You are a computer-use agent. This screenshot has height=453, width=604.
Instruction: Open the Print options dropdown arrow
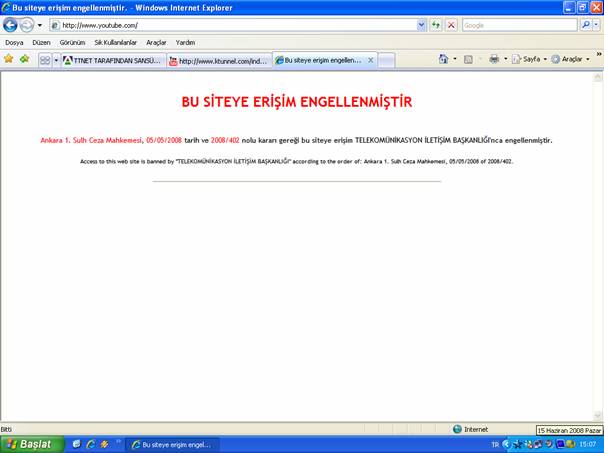coord(505,59)
